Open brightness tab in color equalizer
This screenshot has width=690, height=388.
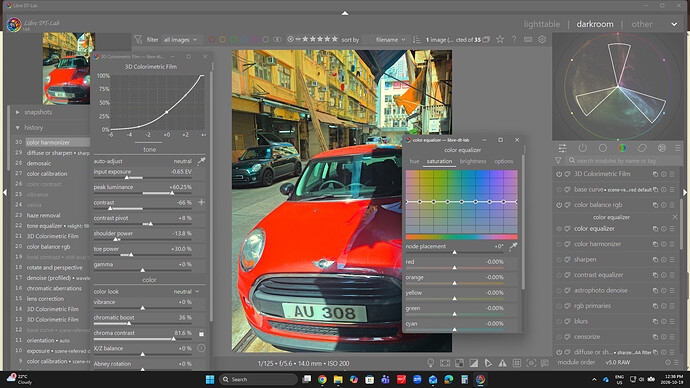click(473, 161)
